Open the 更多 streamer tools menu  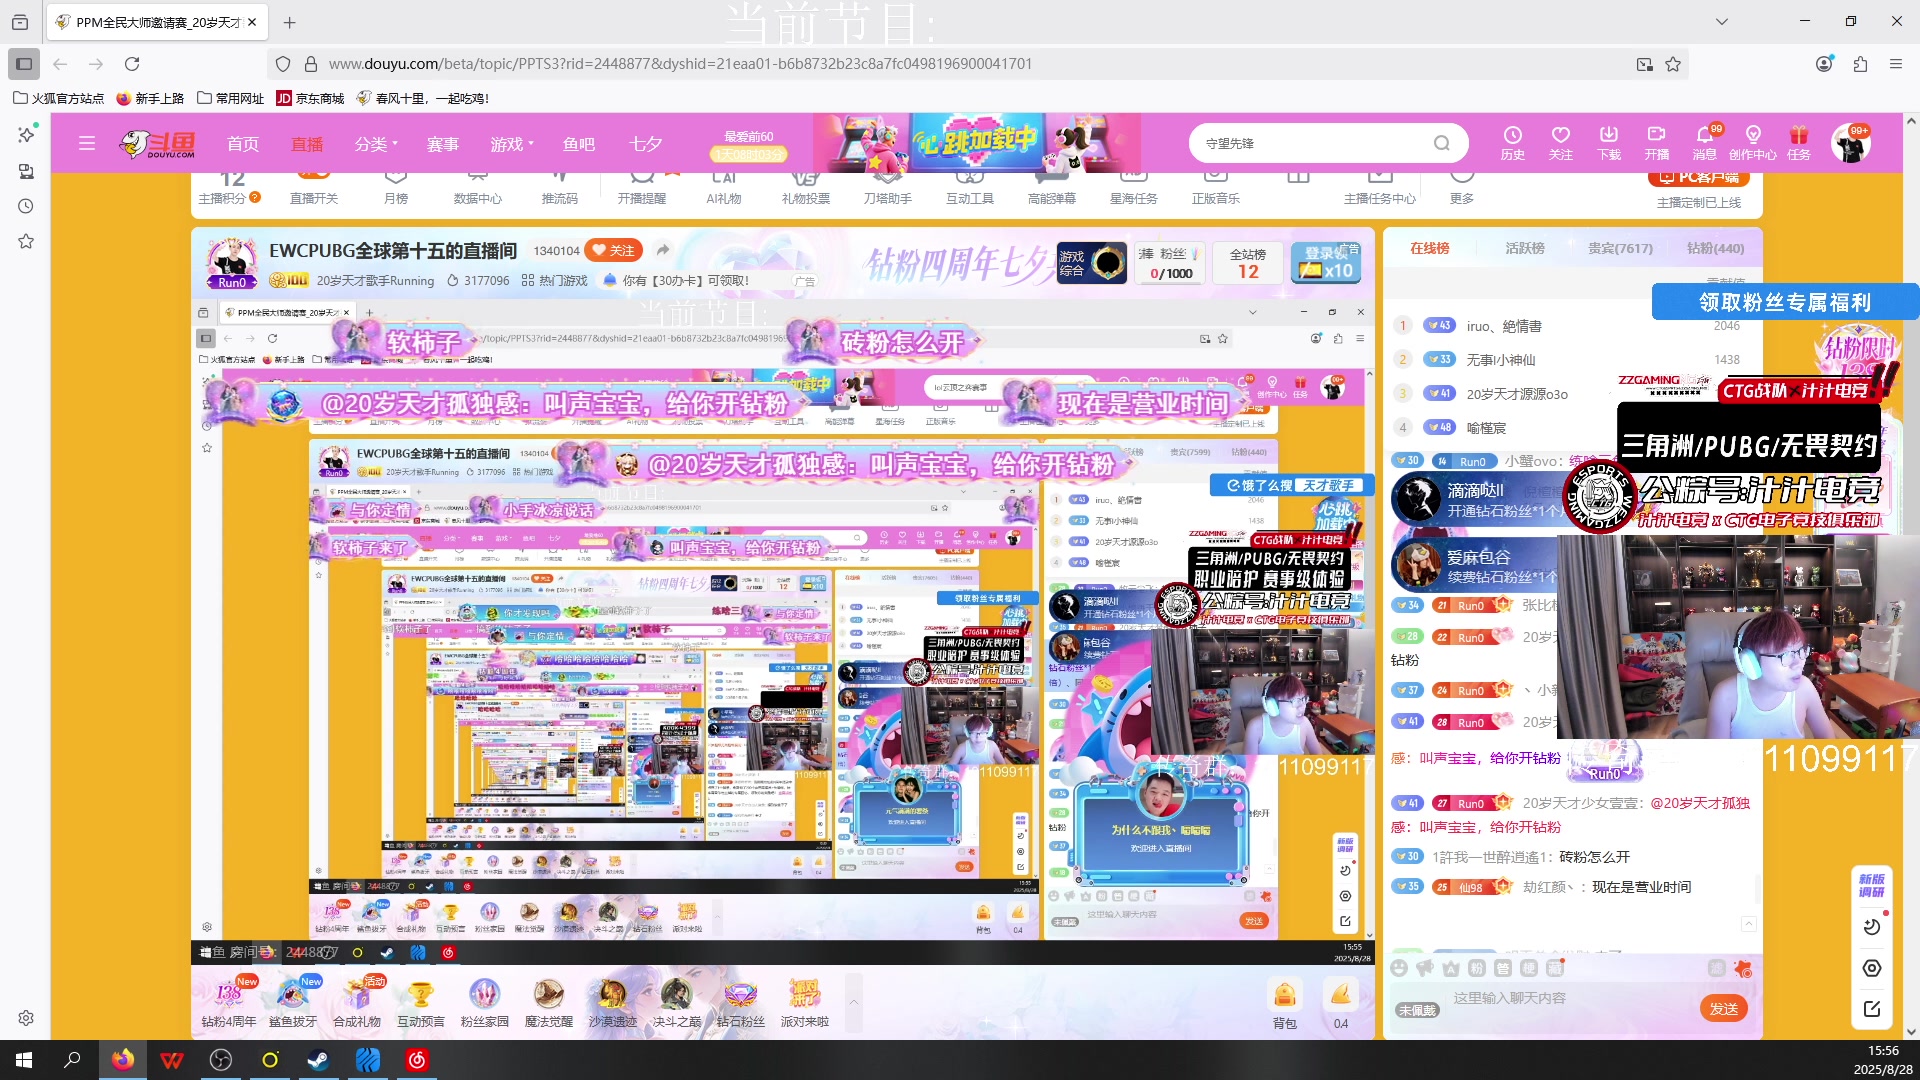(x=1462, y=189)
